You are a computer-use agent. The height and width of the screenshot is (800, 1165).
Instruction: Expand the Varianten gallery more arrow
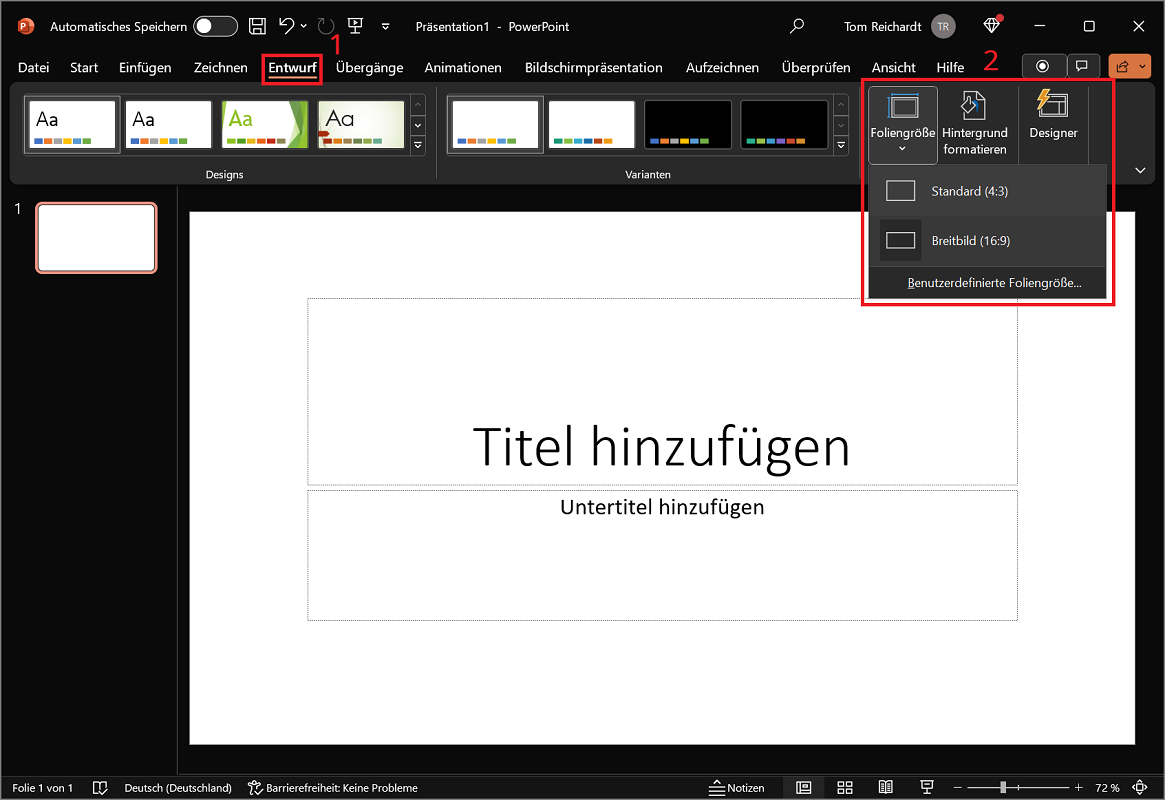[x=841, y=145]
